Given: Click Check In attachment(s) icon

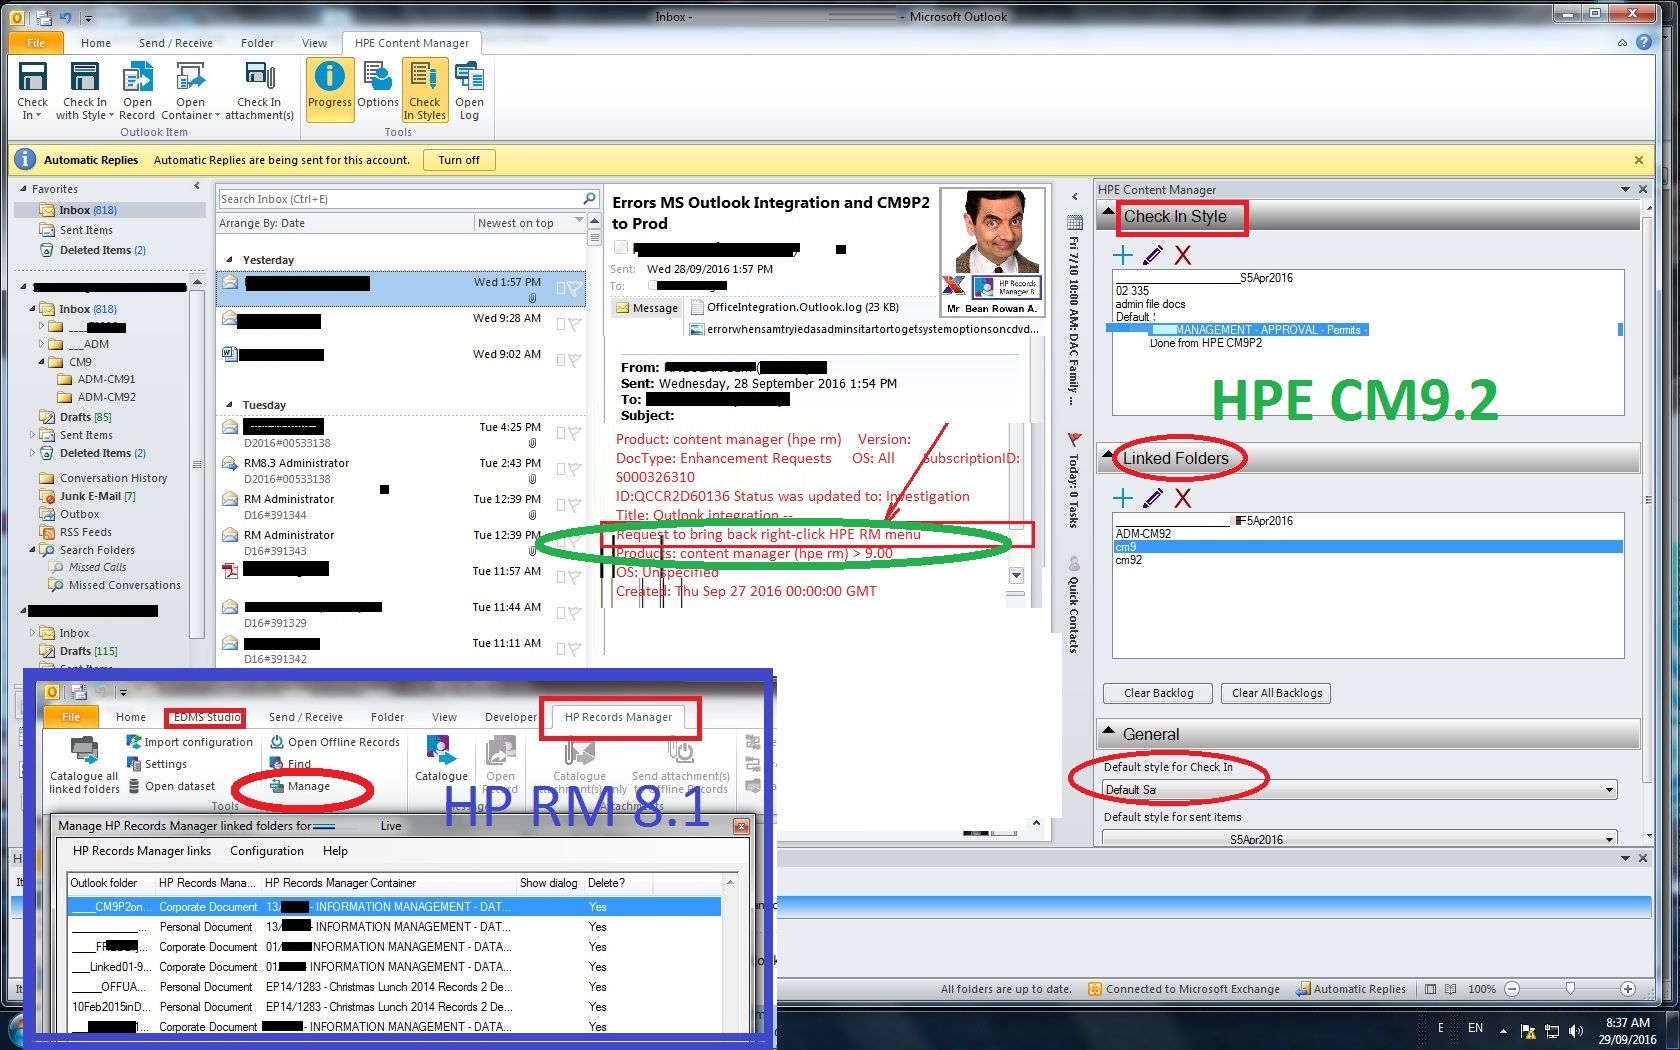Looking at the screenshot, I should pyautogui.click(x=259, y=89).
